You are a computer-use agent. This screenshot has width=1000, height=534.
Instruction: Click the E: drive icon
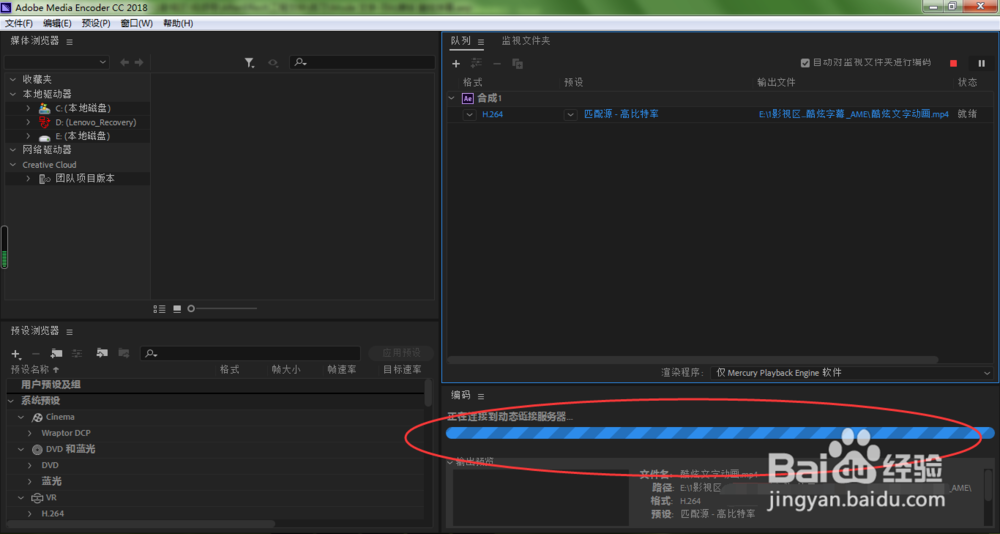click(44, 137)
